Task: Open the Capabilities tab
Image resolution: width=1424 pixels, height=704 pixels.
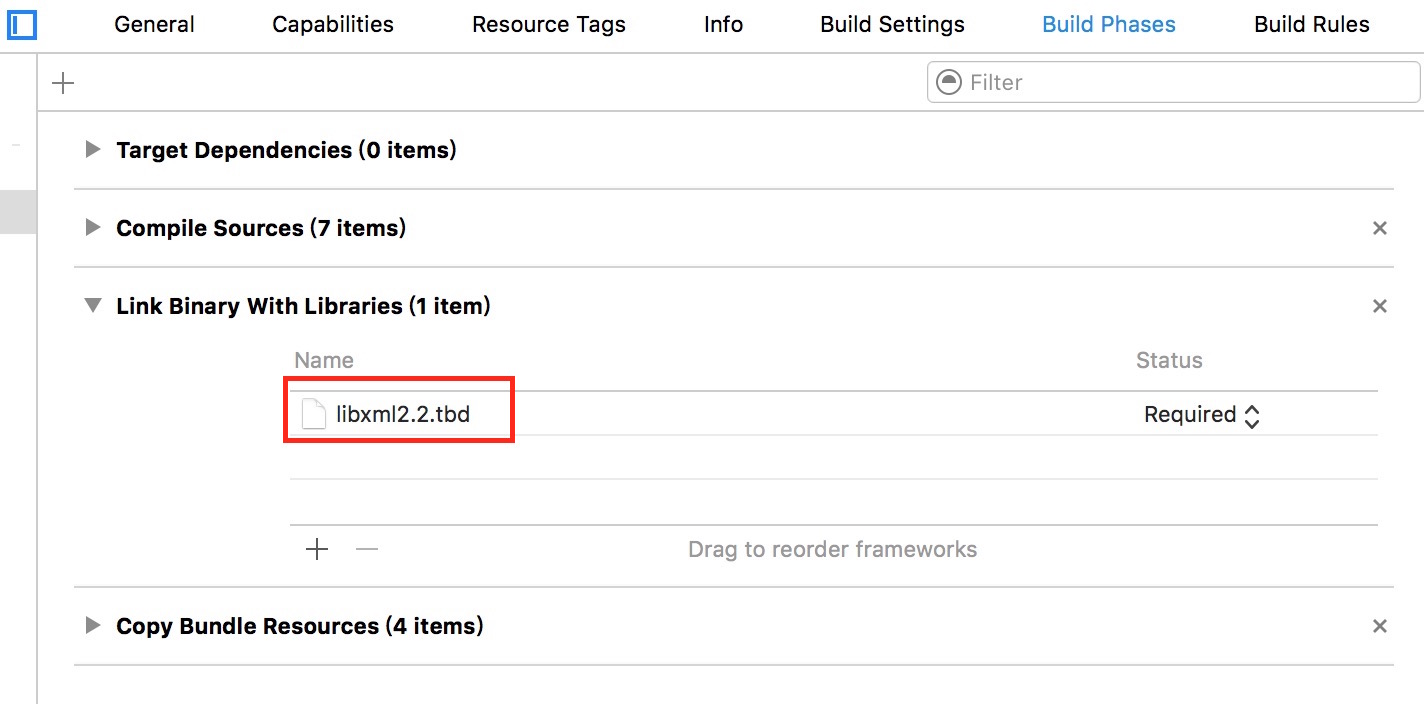Action: pos(333,25)
